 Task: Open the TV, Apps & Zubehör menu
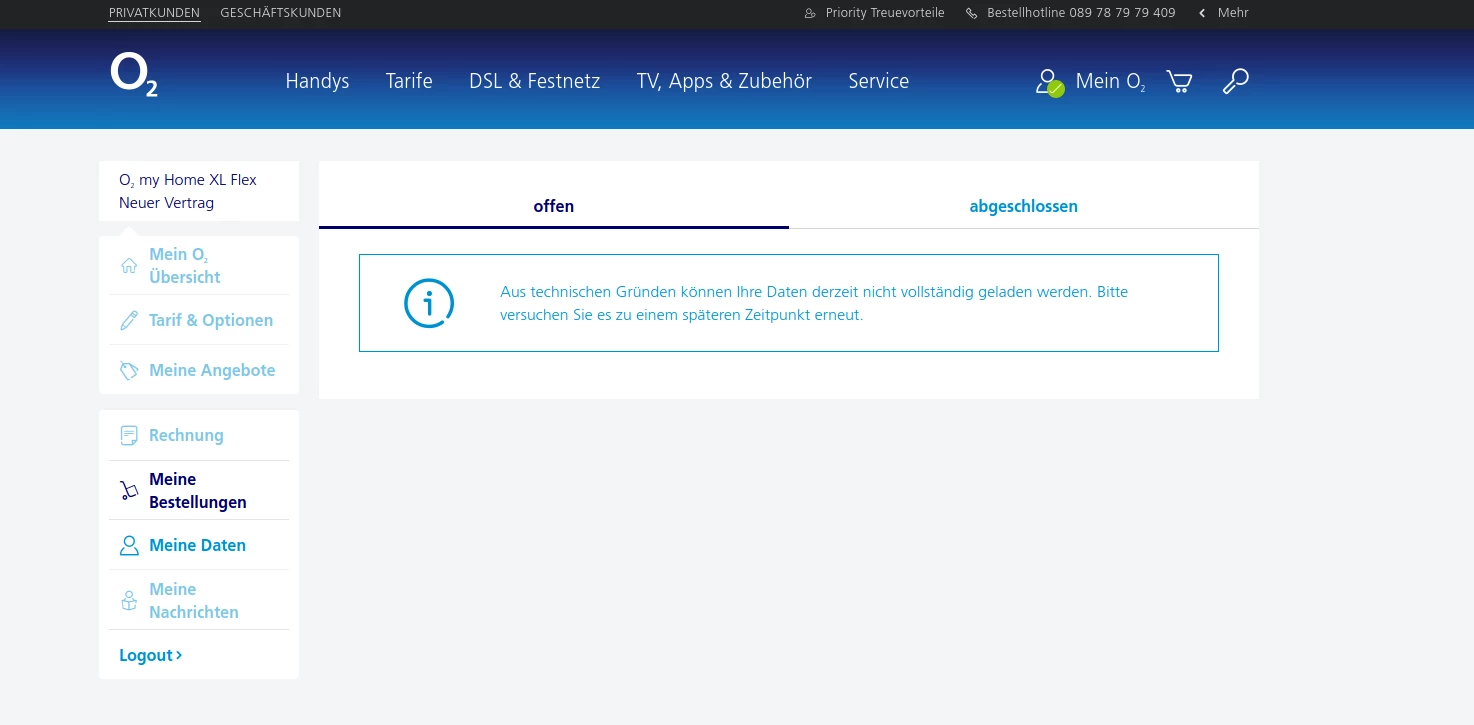724,81
